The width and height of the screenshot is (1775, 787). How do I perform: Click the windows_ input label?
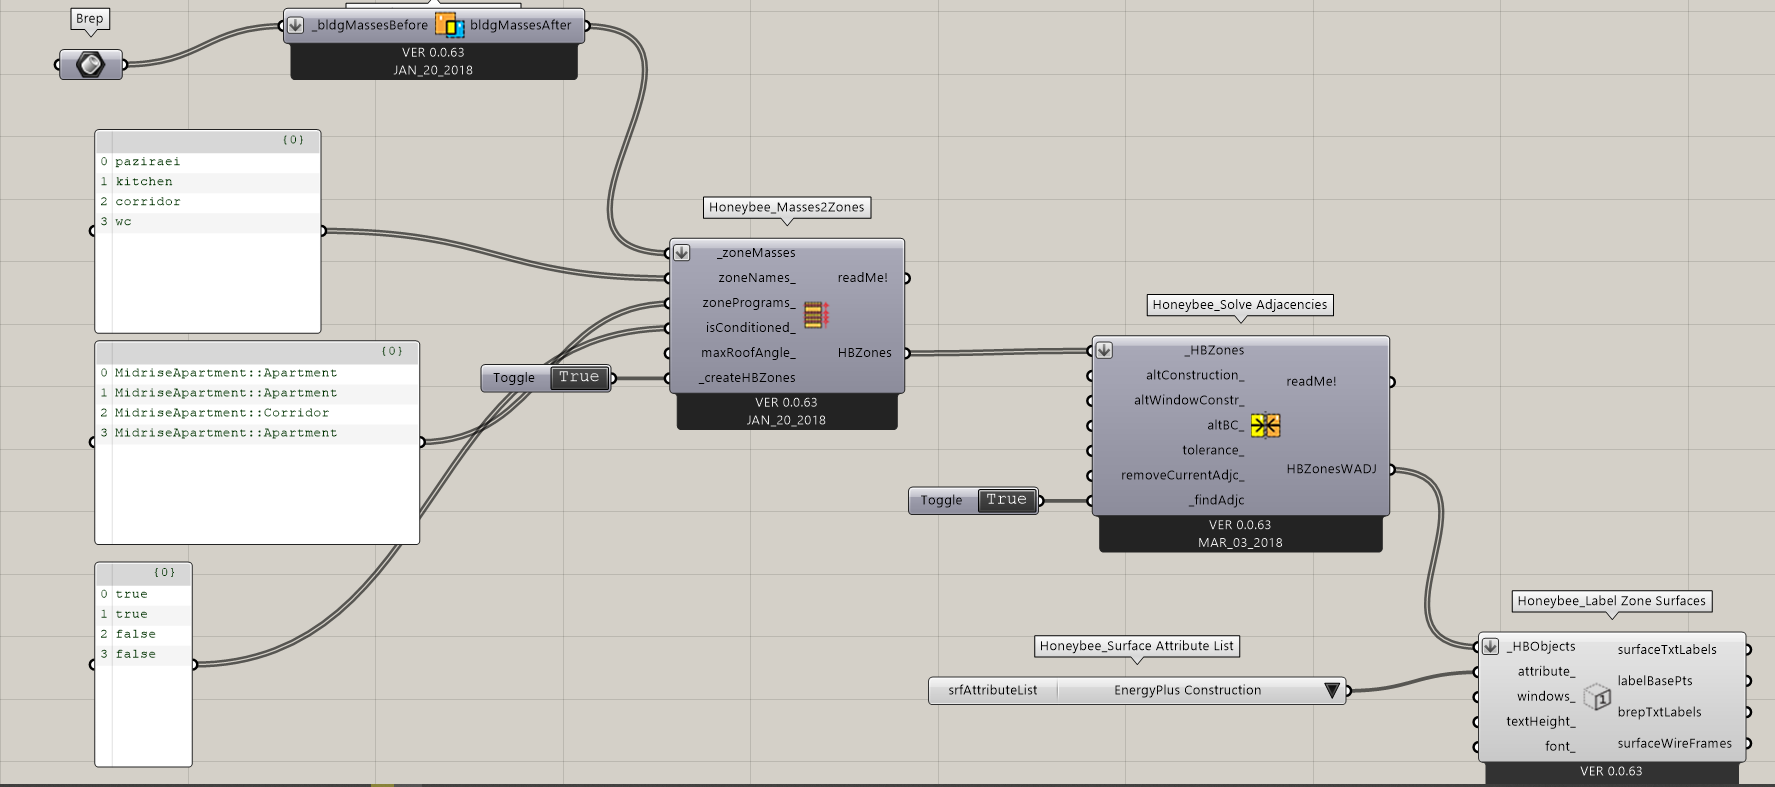point(1546,697)
